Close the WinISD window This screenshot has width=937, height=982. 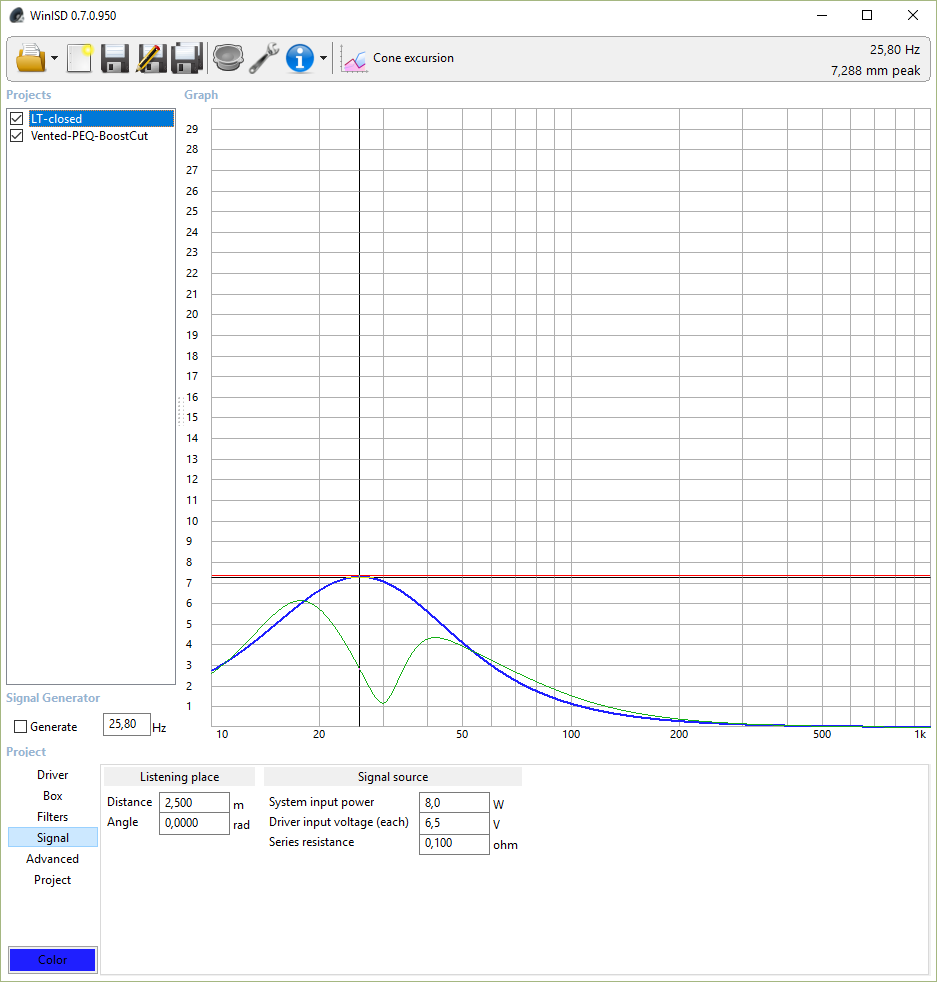pyautogui.click(x=913, y=15)
